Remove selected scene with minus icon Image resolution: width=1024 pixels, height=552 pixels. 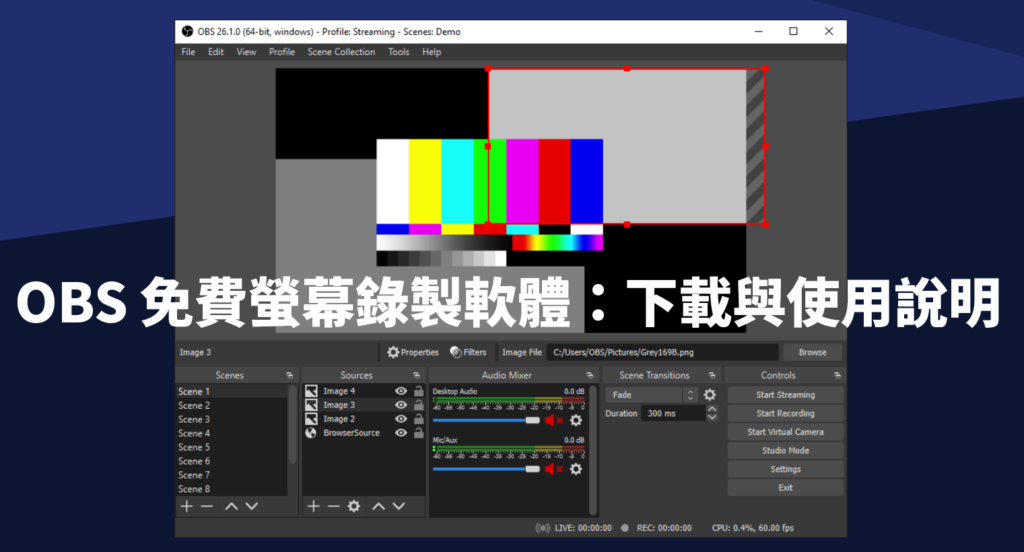(207, 506)
